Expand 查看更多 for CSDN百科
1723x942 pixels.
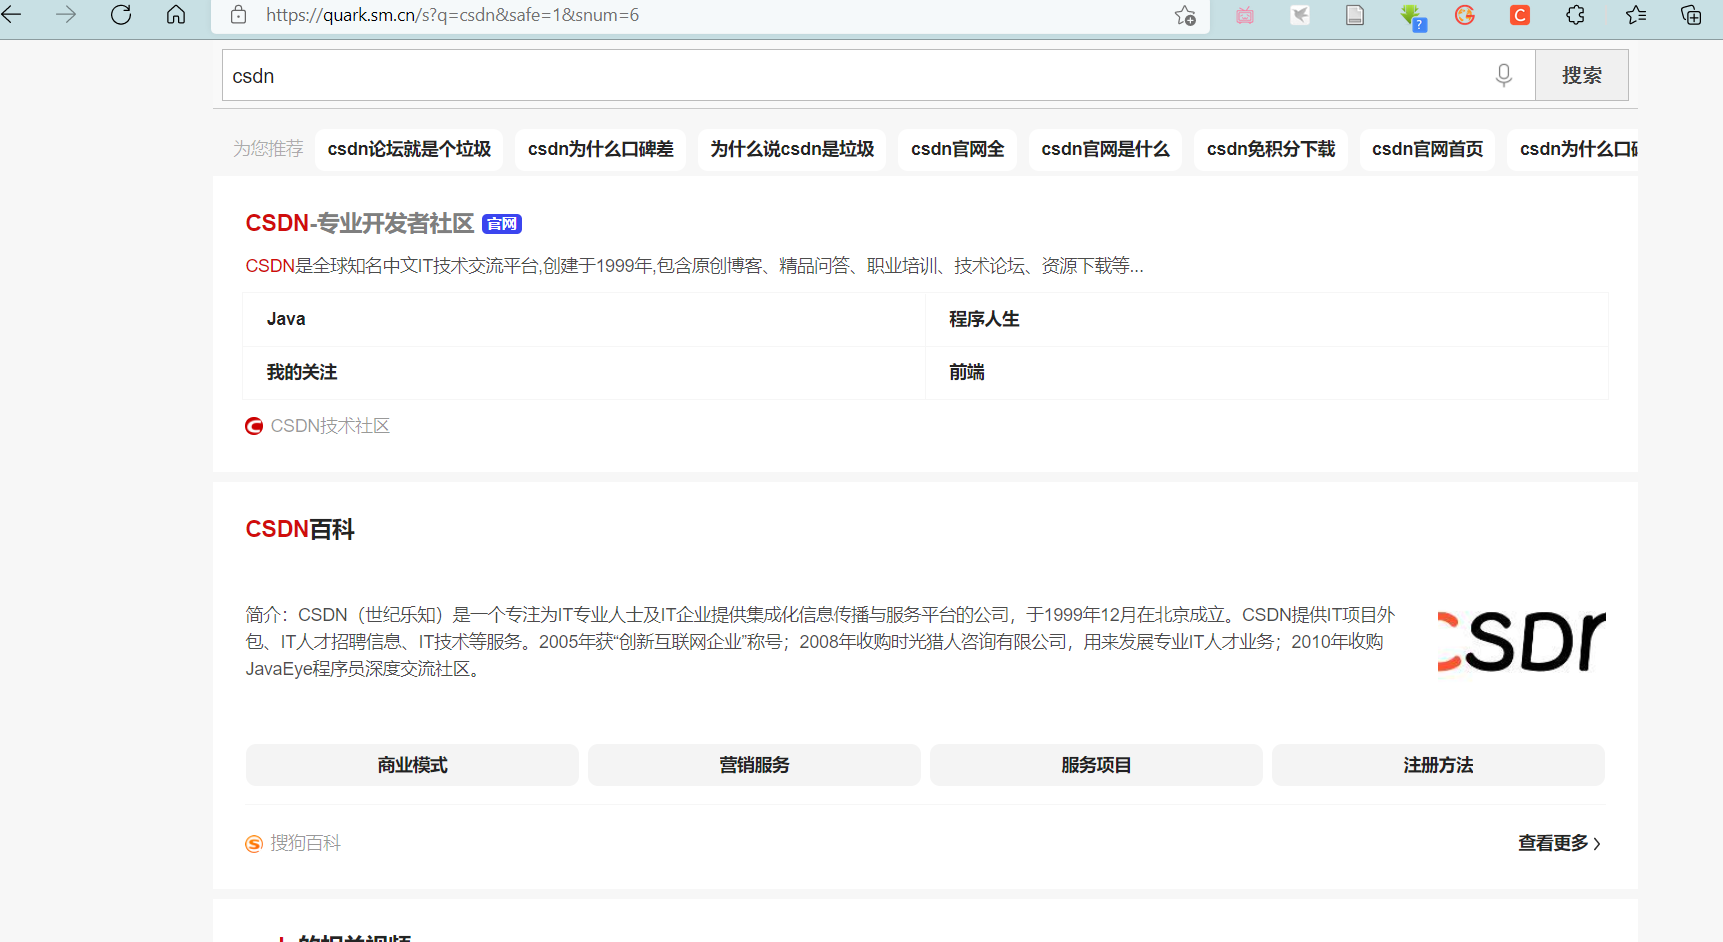1558,843
